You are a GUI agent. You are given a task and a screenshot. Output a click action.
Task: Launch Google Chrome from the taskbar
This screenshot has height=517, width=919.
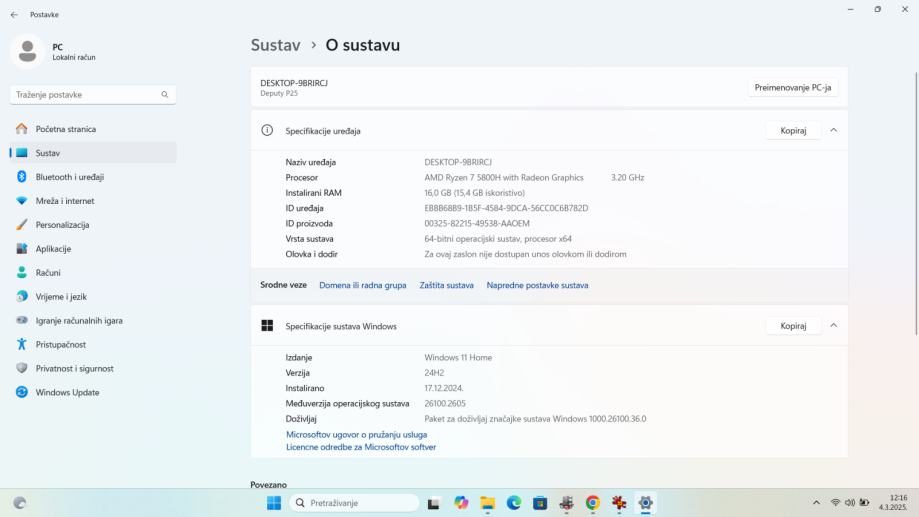(593, 503)
